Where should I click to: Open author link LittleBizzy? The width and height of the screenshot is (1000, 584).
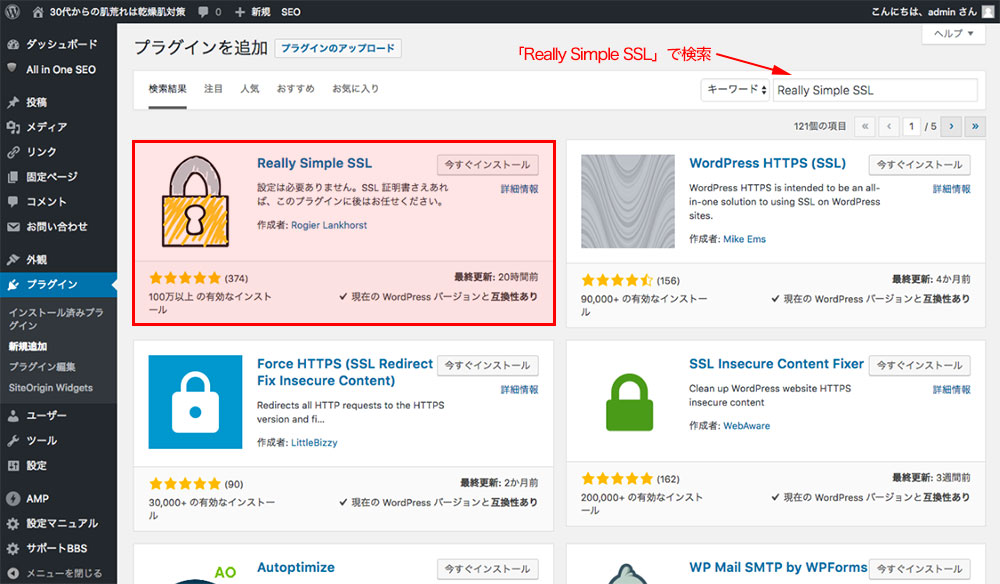tap(314, 442)
